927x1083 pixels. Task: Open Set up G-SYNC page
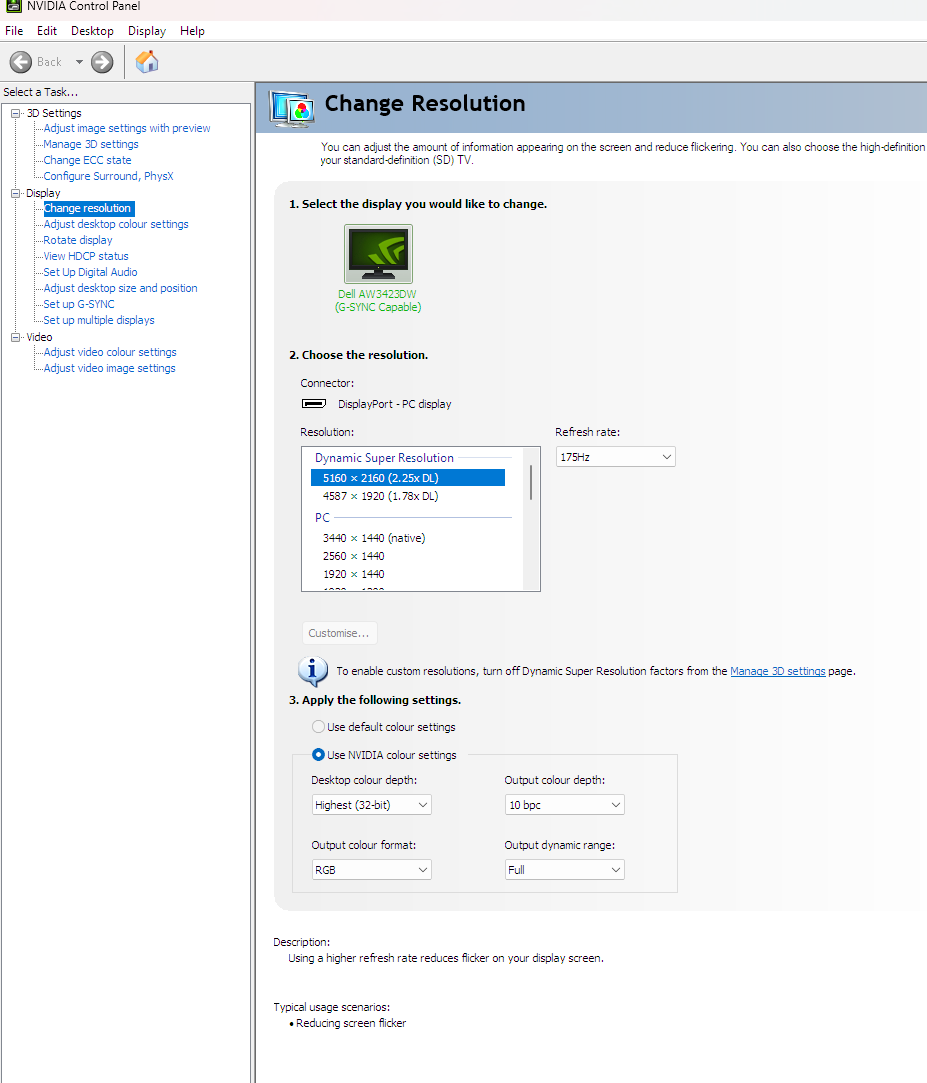(x=79, y=304)
